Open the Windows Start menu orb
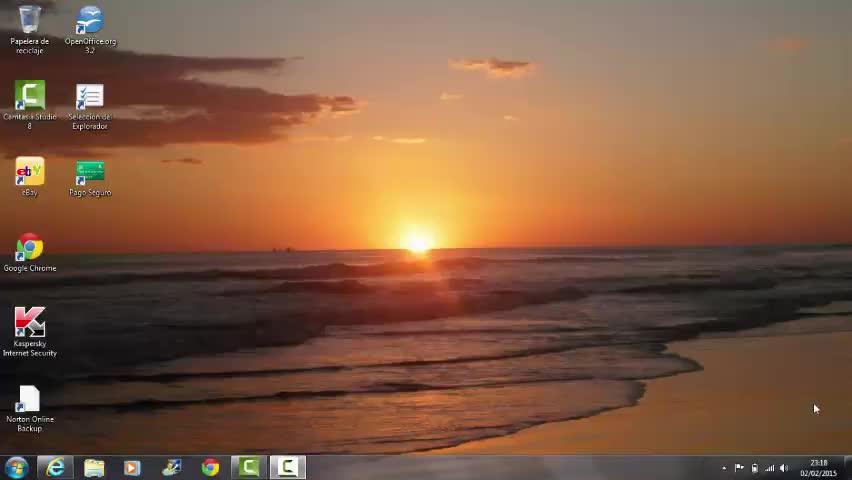The image size is (852, 480). (16, 468)
